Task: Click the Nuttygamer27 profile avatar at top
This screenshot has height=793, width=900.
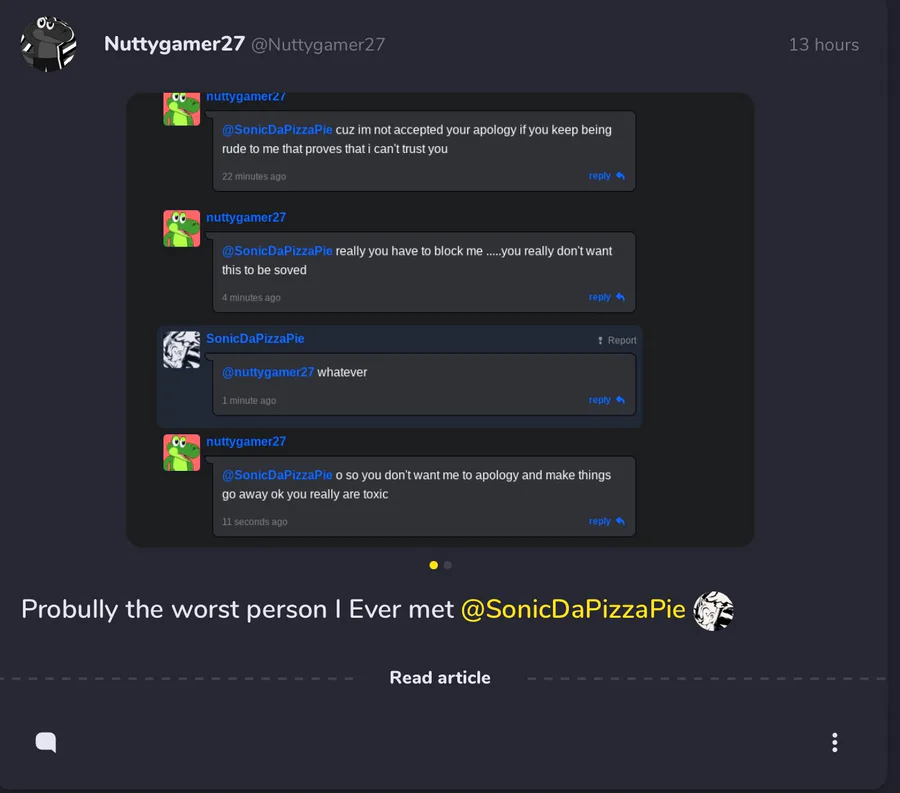Action: click(x=49, y=44)
